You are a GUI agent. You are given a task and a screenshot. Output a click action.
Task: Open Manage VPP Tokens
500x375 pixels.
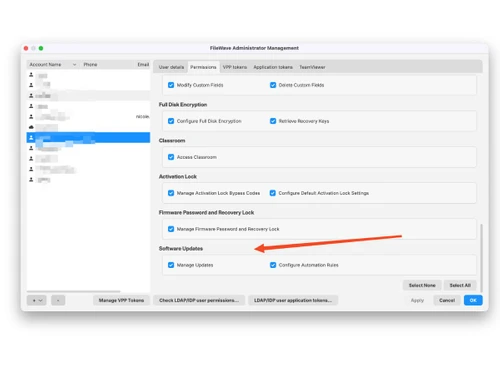121,300
